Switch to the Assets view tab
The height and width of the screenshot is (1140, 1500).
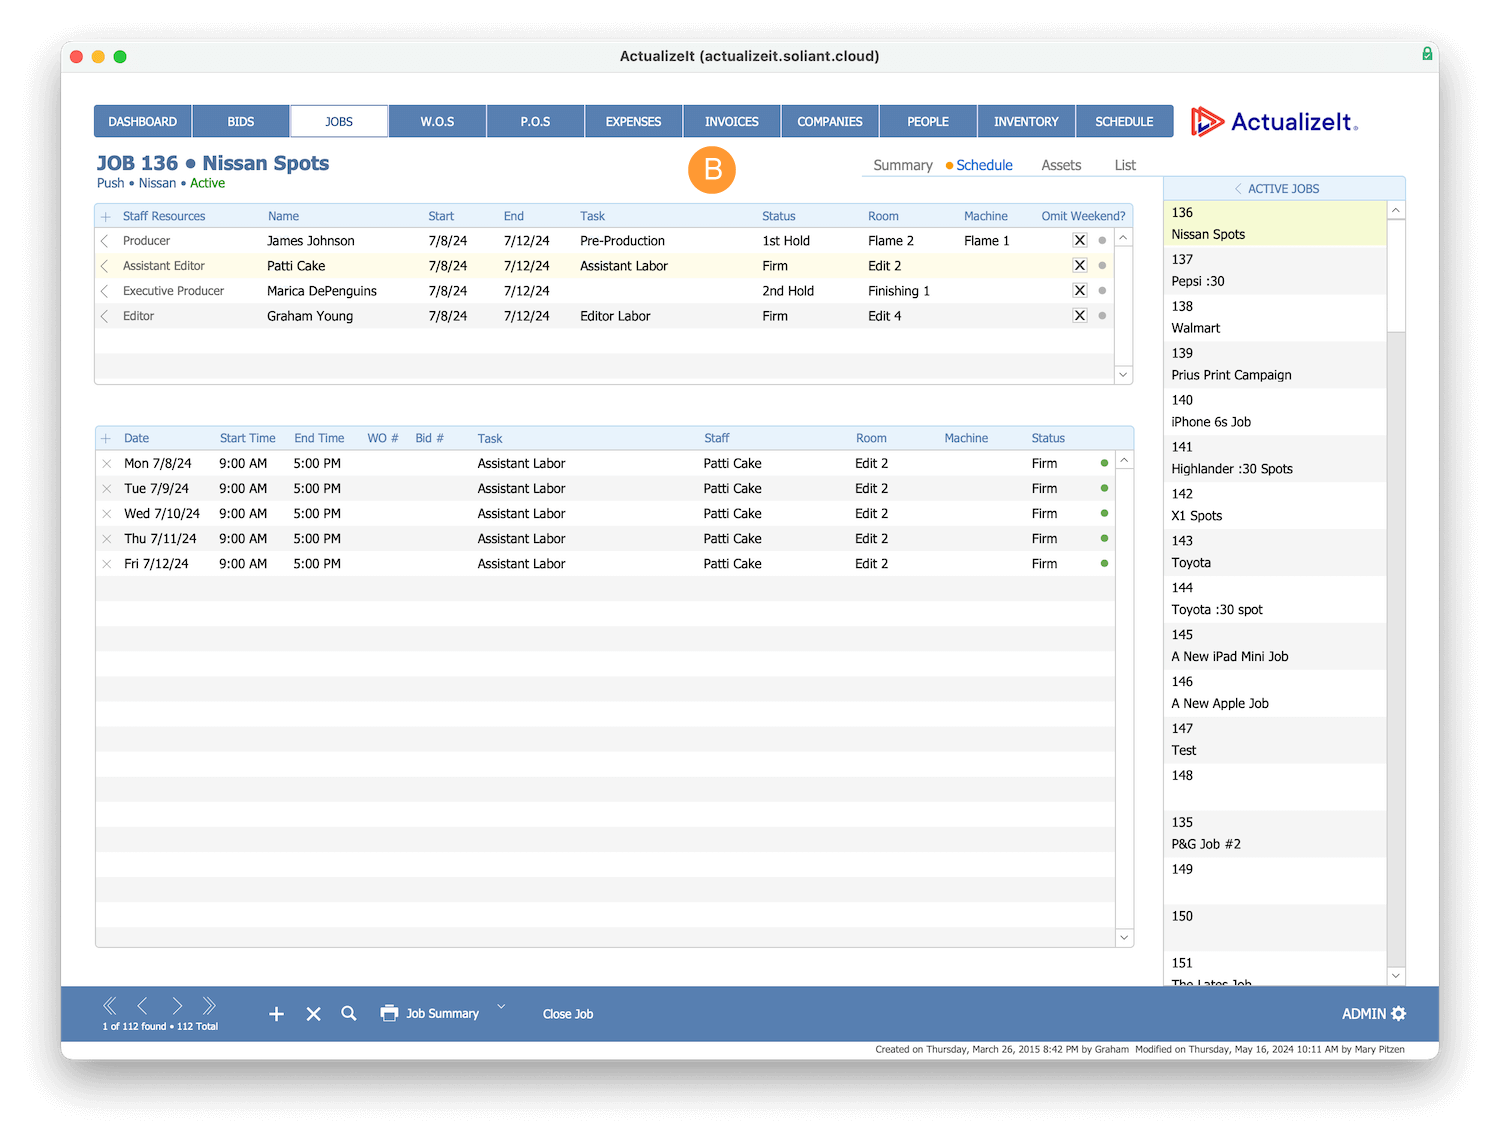tap(1061, 165)
